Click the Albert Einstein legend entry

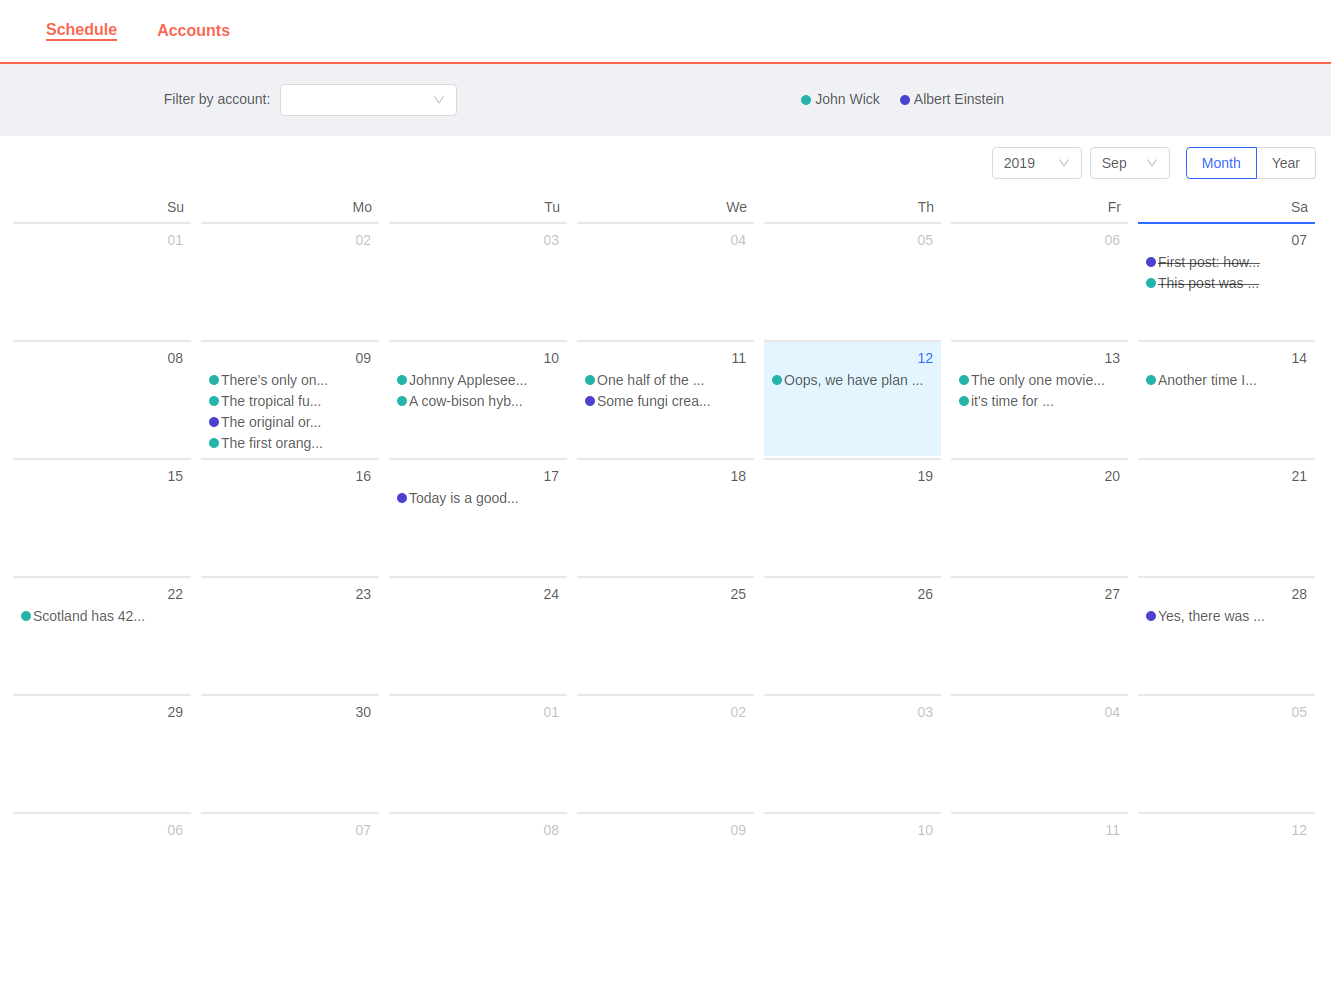[x=952, y=99]
